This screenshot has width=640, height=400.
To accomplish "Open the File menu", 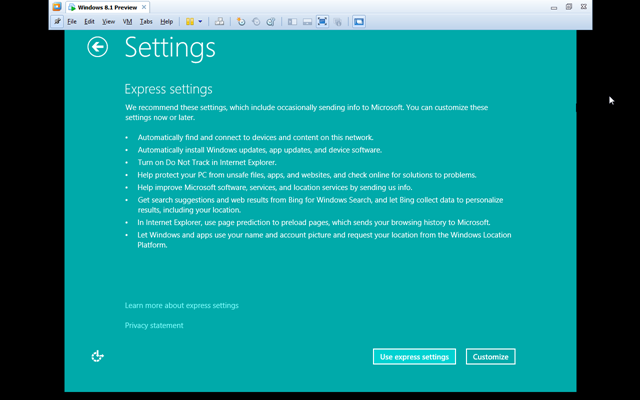I will tap(72, 22).
